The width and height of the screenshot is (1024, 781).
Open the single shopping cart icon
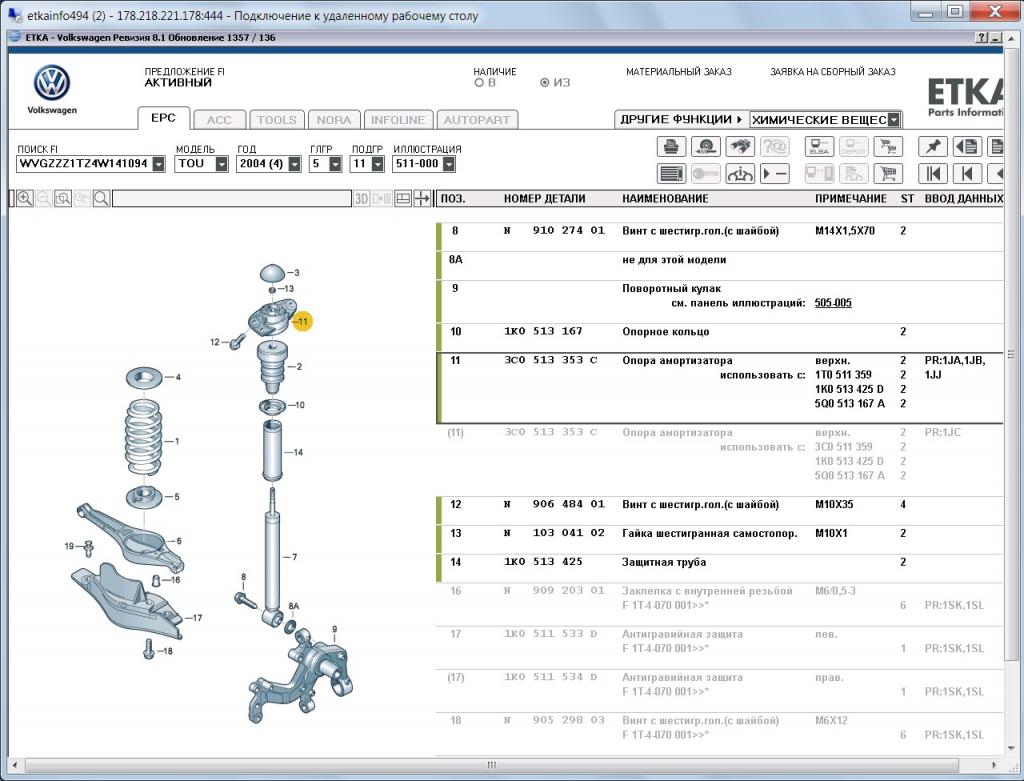coord(888,174)
